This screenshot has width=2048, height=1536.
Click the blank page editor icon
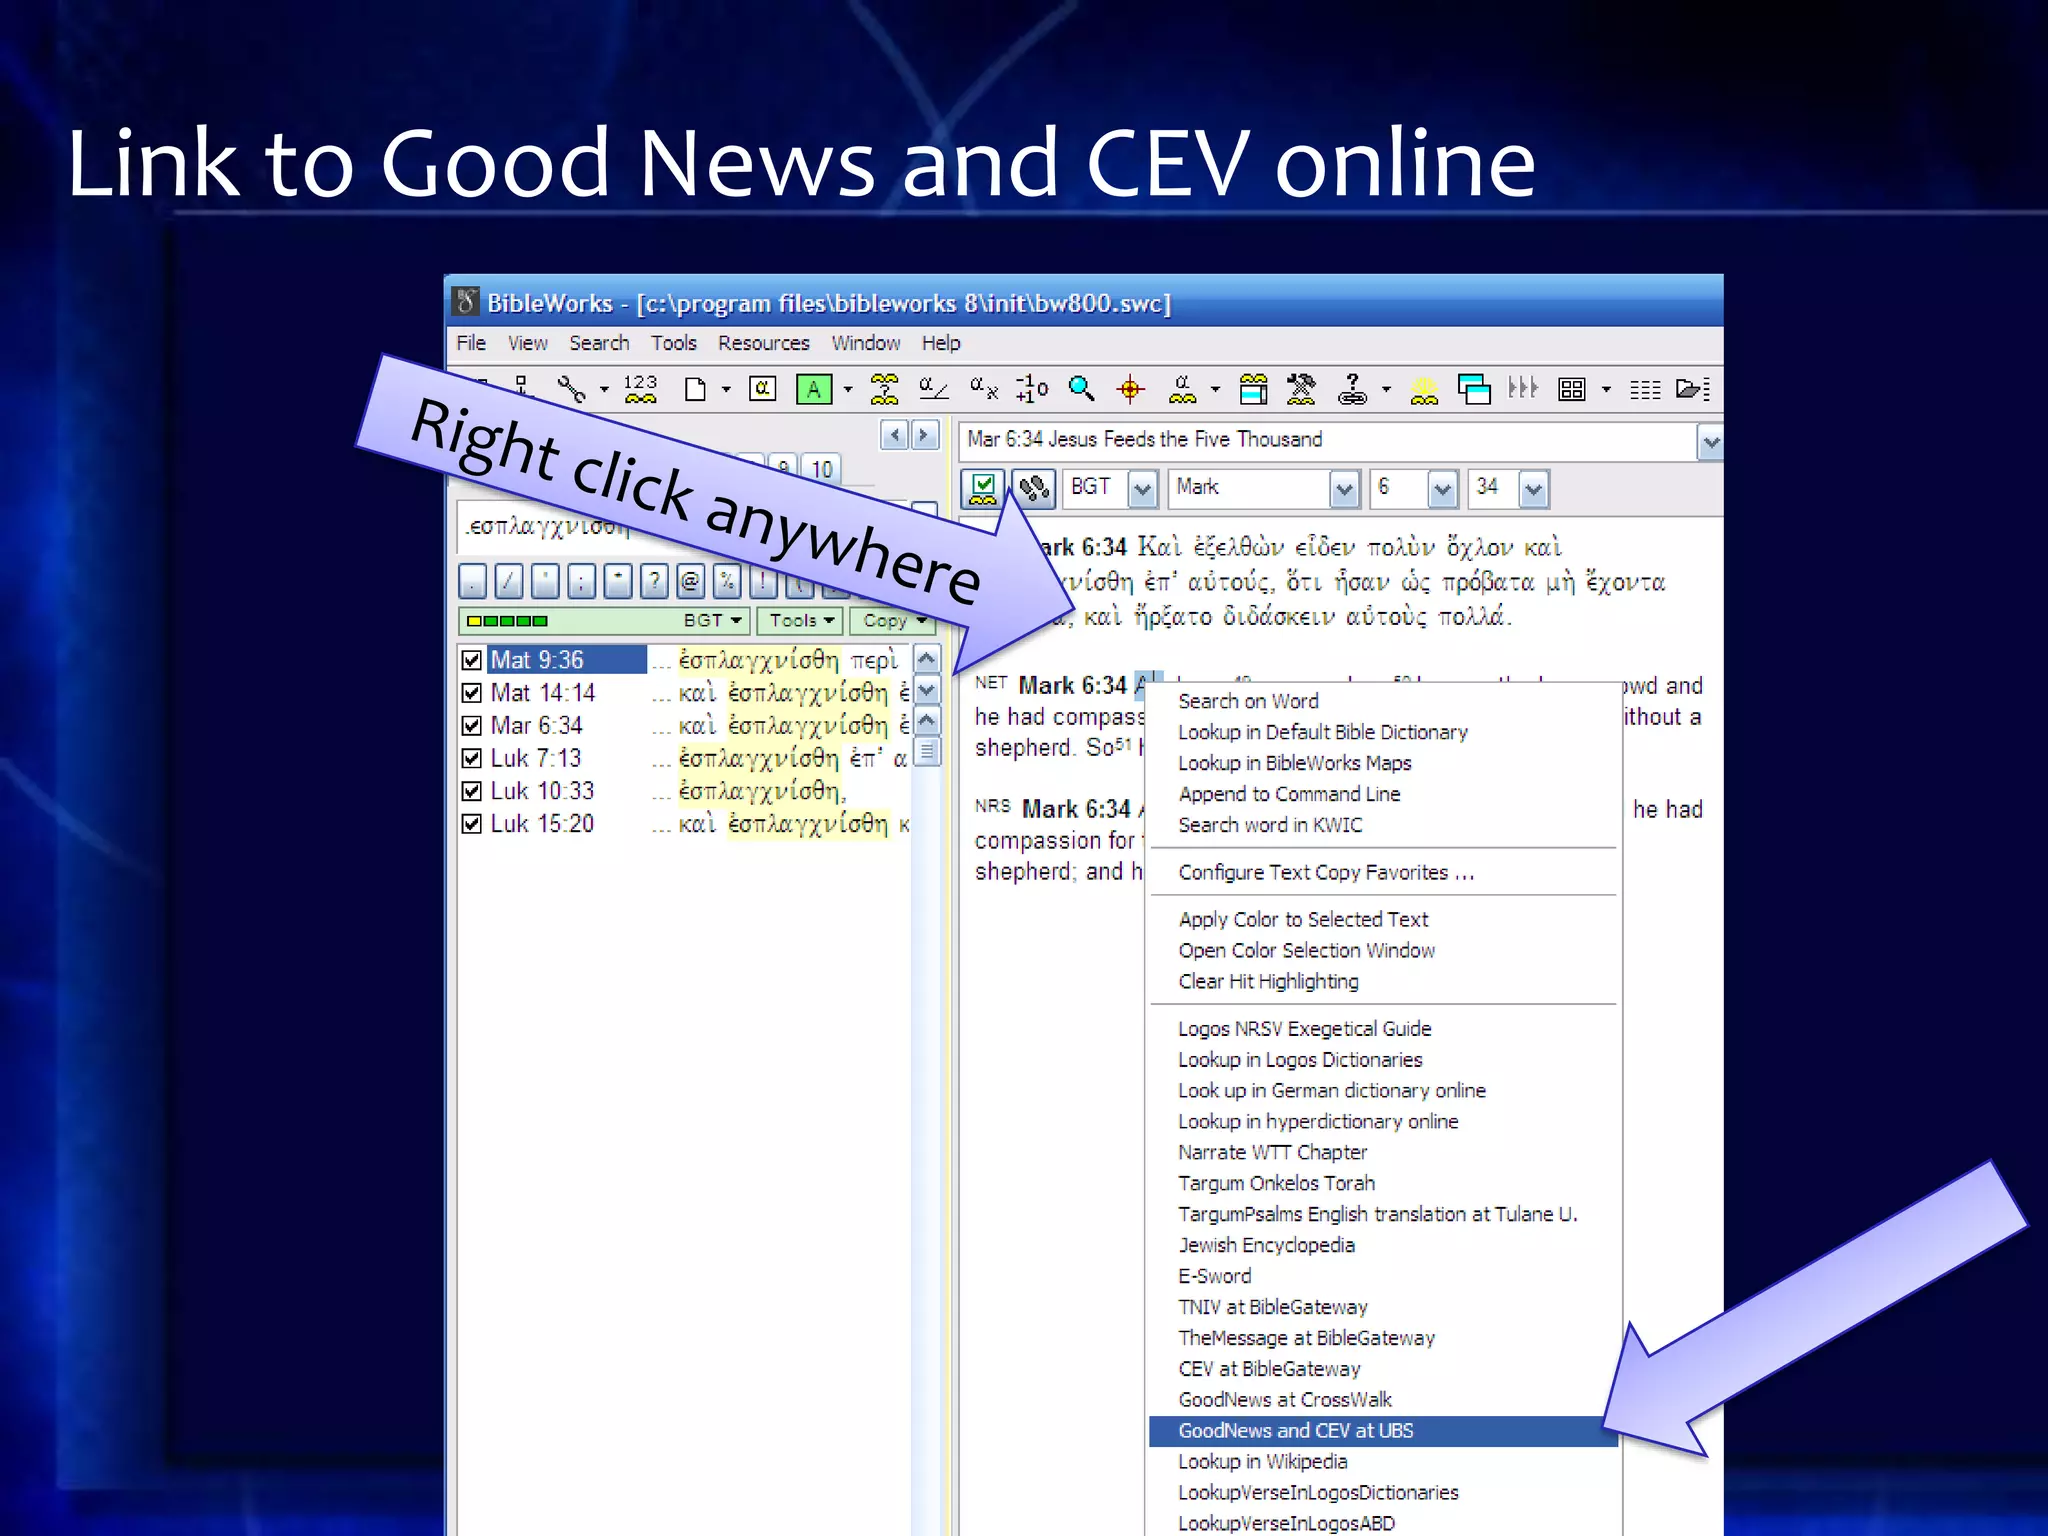695,389
